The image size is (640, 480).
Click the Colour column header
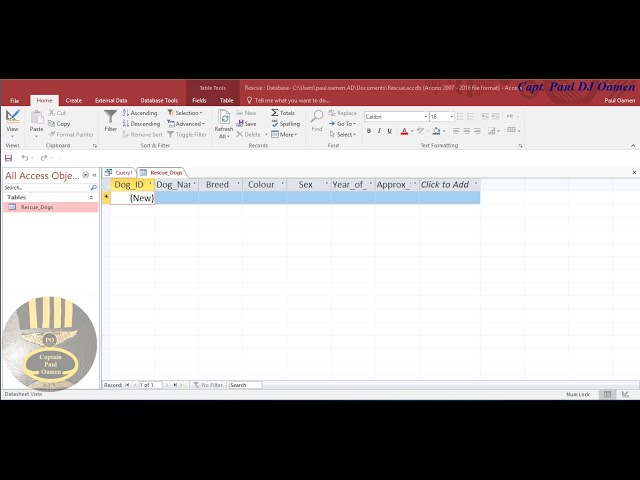tap(264, 185)
